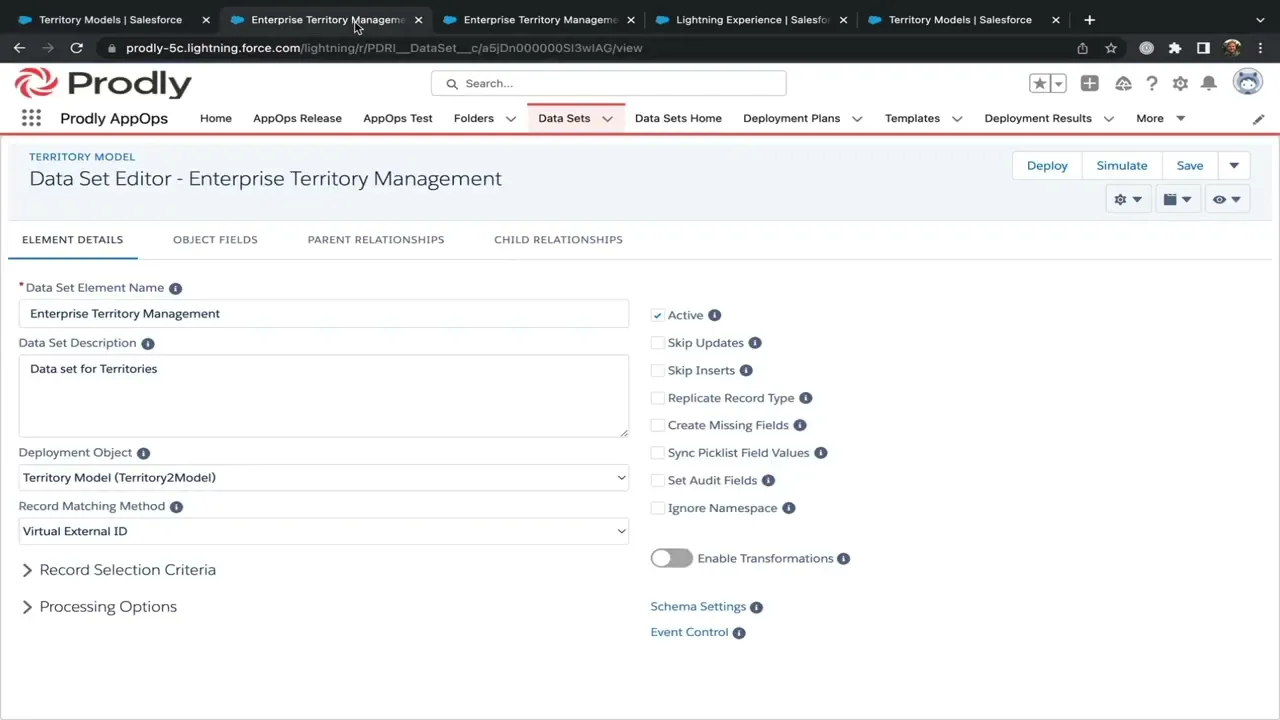Viewport: 1280px width, 720px height.
Task: Uncheck the Active checkbox
Action: 658,315
